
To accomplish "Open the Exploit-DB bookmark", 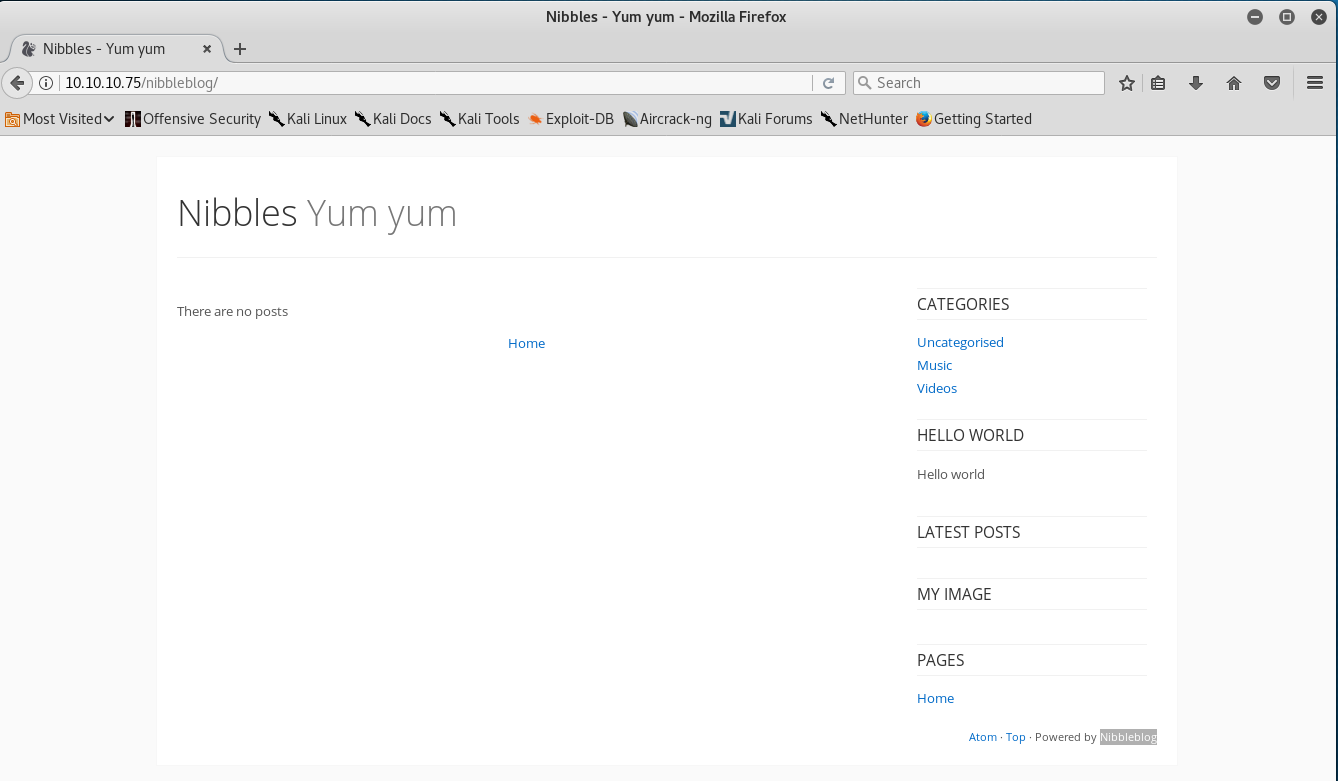I will click(571, 119).
